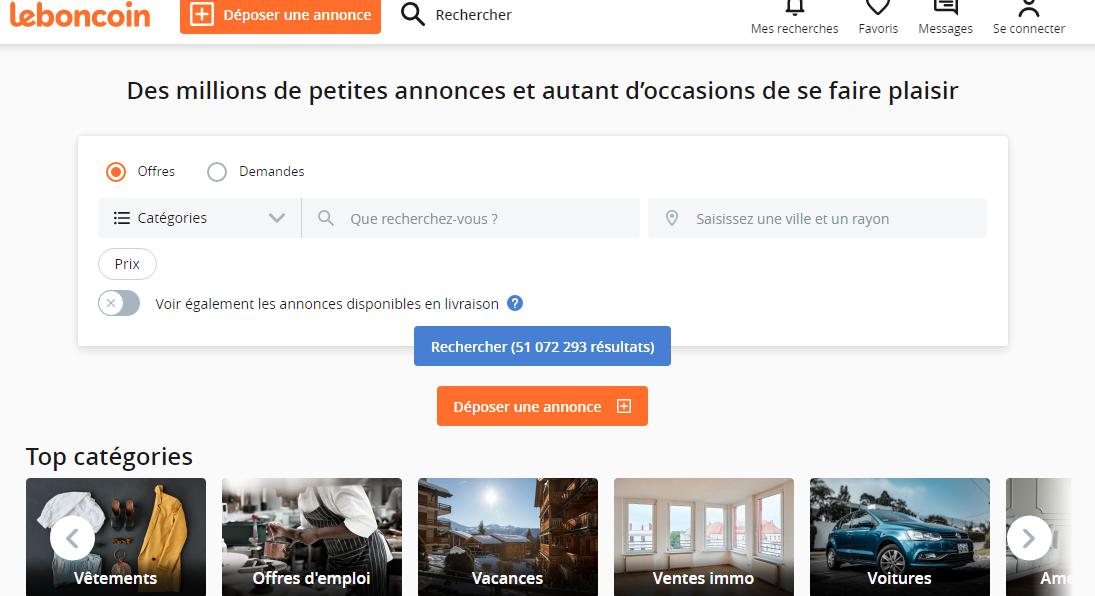The width and height of the screenshot is (1095, 596).
Task: Expand the Catégories dropdown
Action: pyautogui.click(x=199, y=218)
